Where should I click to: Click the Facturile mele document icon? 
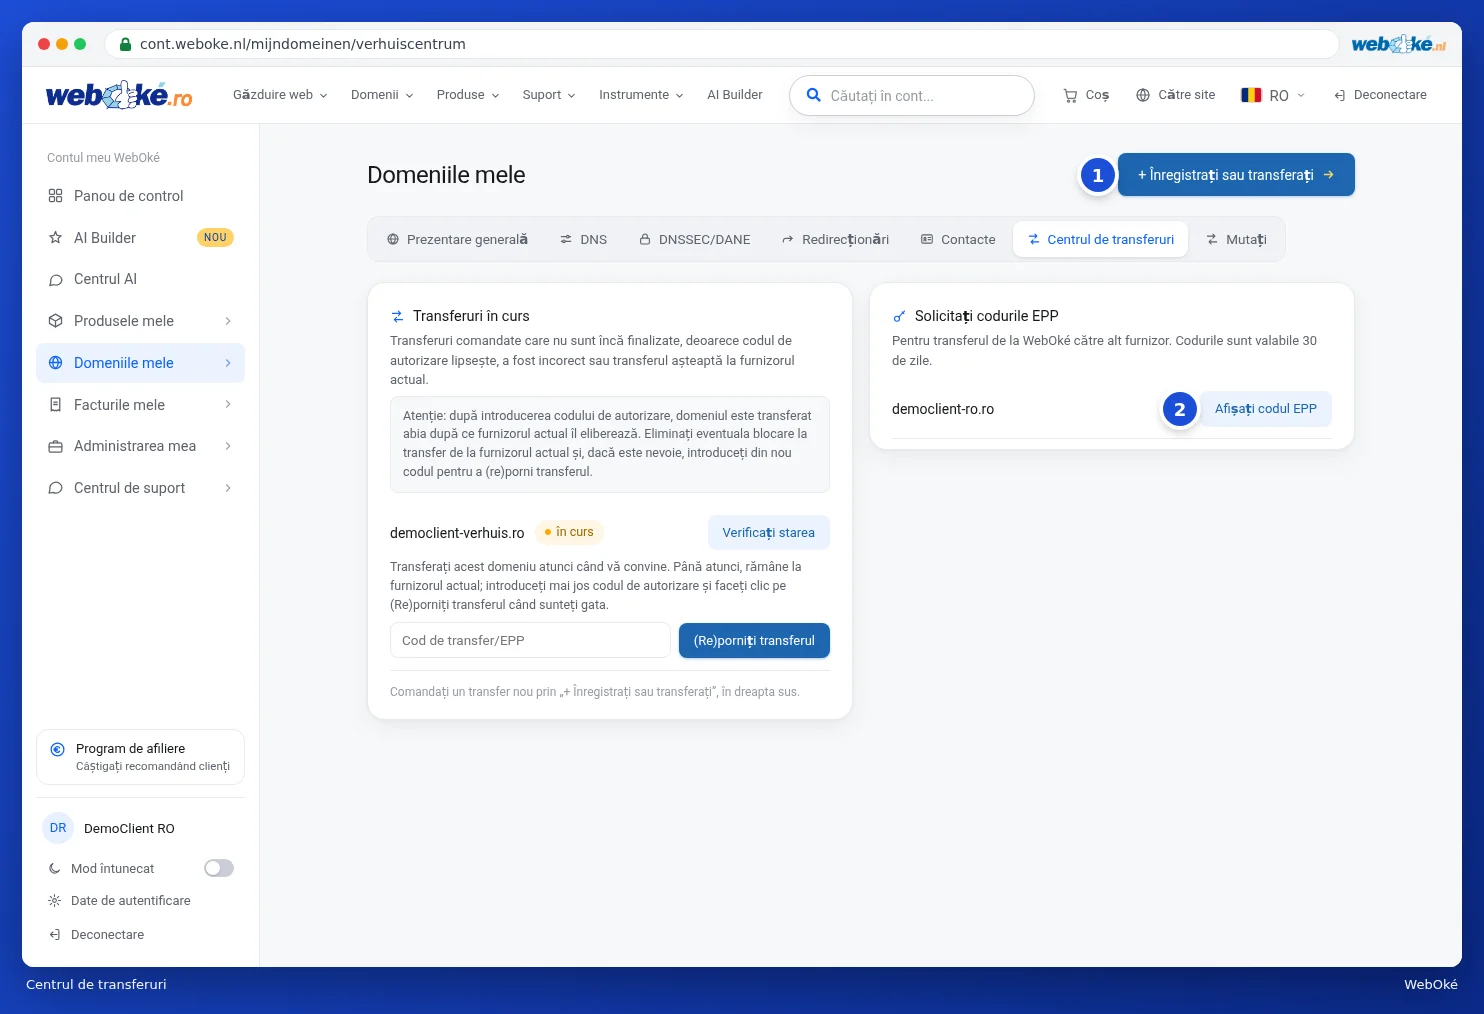tap(56, 405)
